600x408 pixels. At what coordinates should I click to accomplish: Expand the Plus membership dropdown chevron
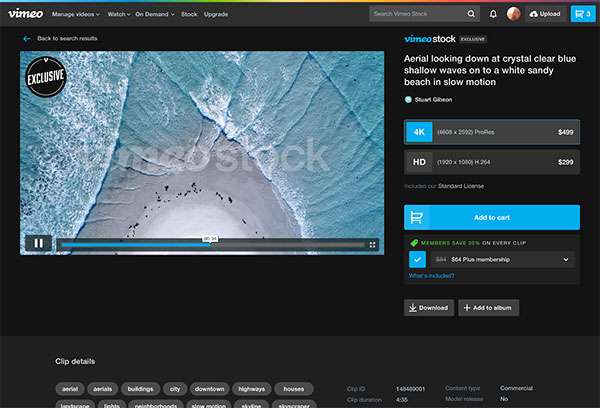pos(567,259)
